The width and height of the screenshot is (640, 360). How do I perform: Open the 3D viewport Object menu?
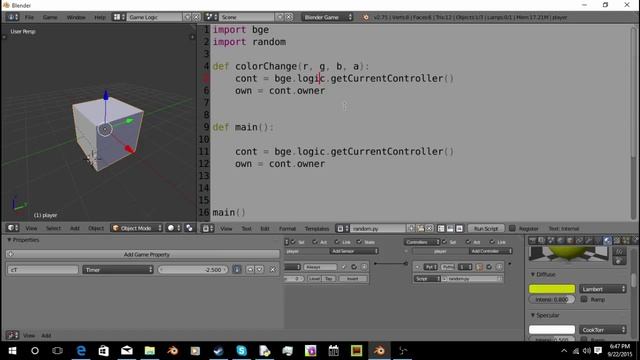click(x=96, y=229)
